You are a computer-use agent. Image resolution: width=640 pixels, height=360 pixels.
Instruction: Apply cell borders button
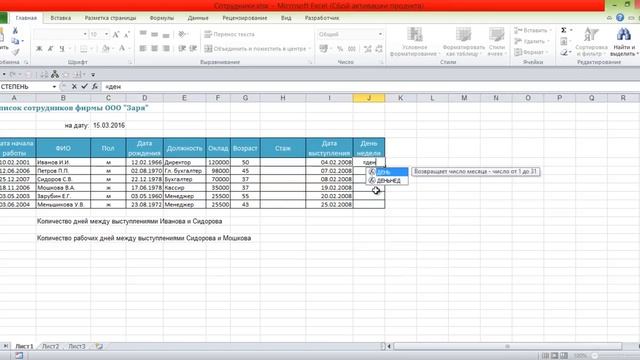tap(84, 49)
